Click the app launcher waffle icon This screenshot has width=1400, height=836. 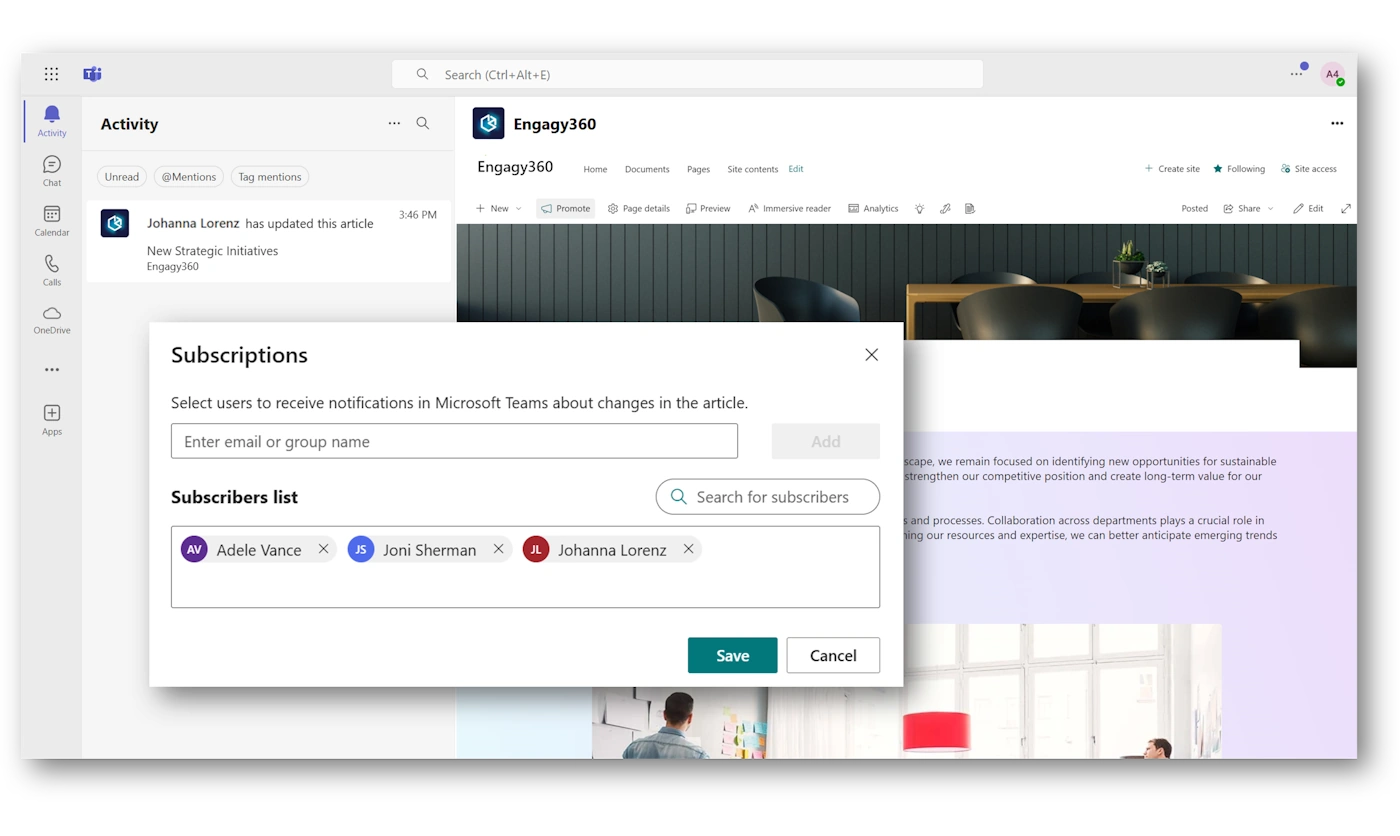52,74
